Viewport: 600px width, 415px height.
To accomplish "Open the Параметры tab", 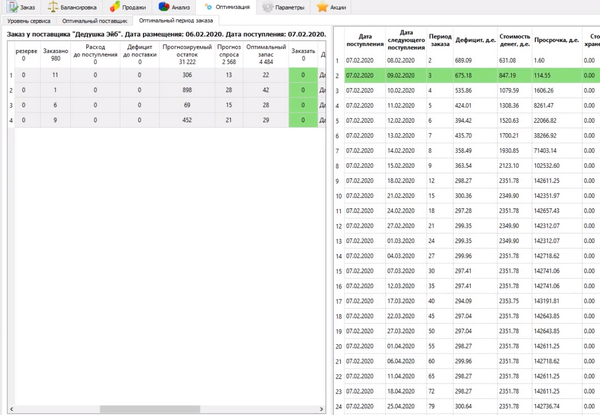I will (284, 7).
